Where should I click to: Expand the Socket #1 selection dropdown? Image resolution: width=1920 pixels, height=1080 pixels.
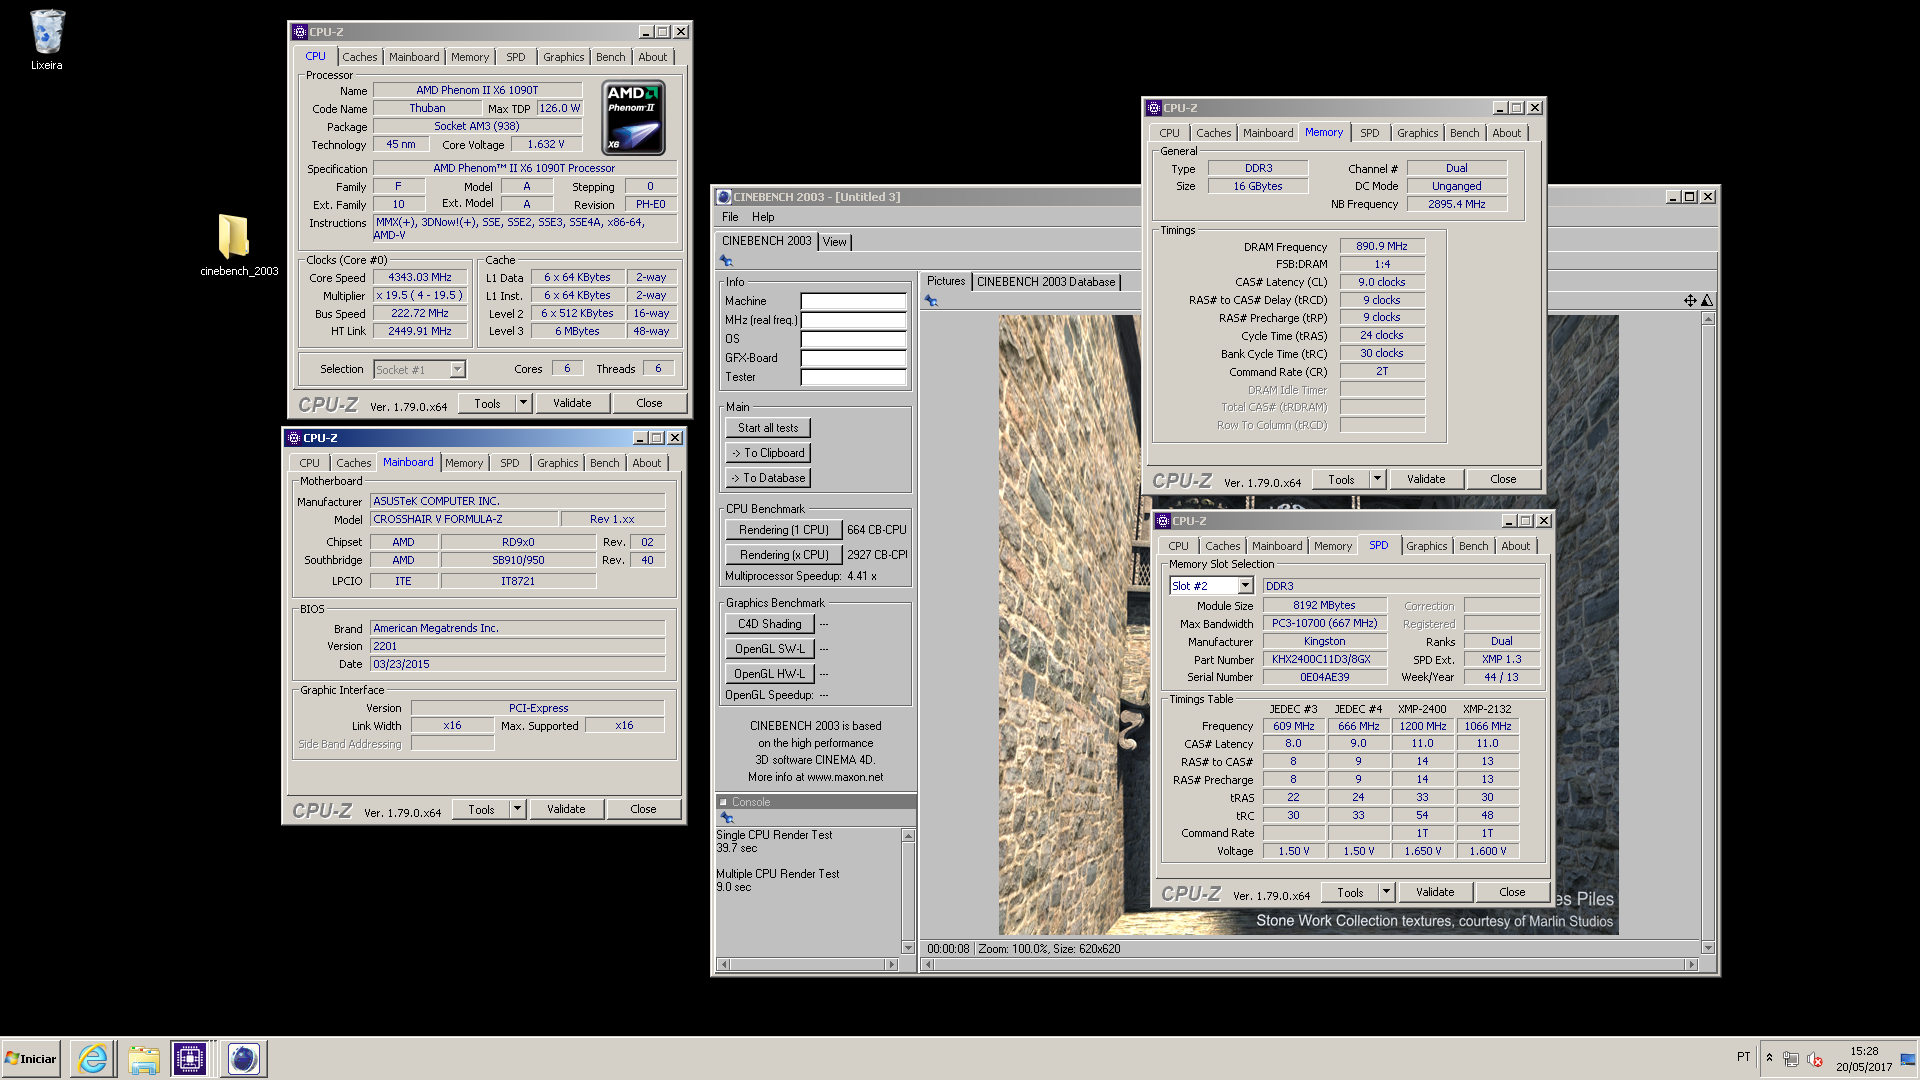457,370
